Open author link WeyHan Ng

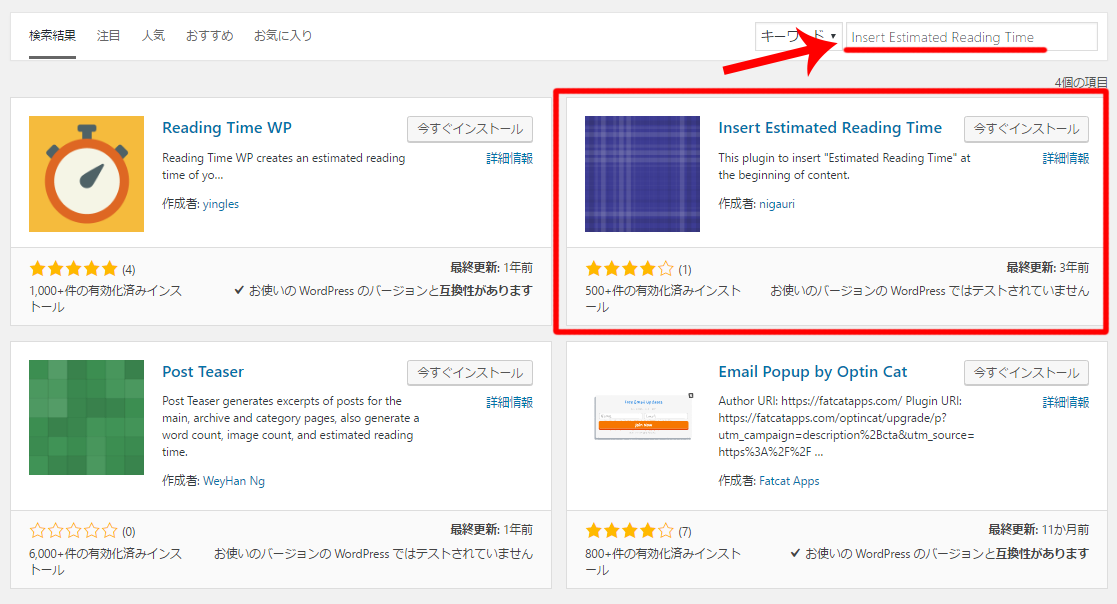click(234, 481)
